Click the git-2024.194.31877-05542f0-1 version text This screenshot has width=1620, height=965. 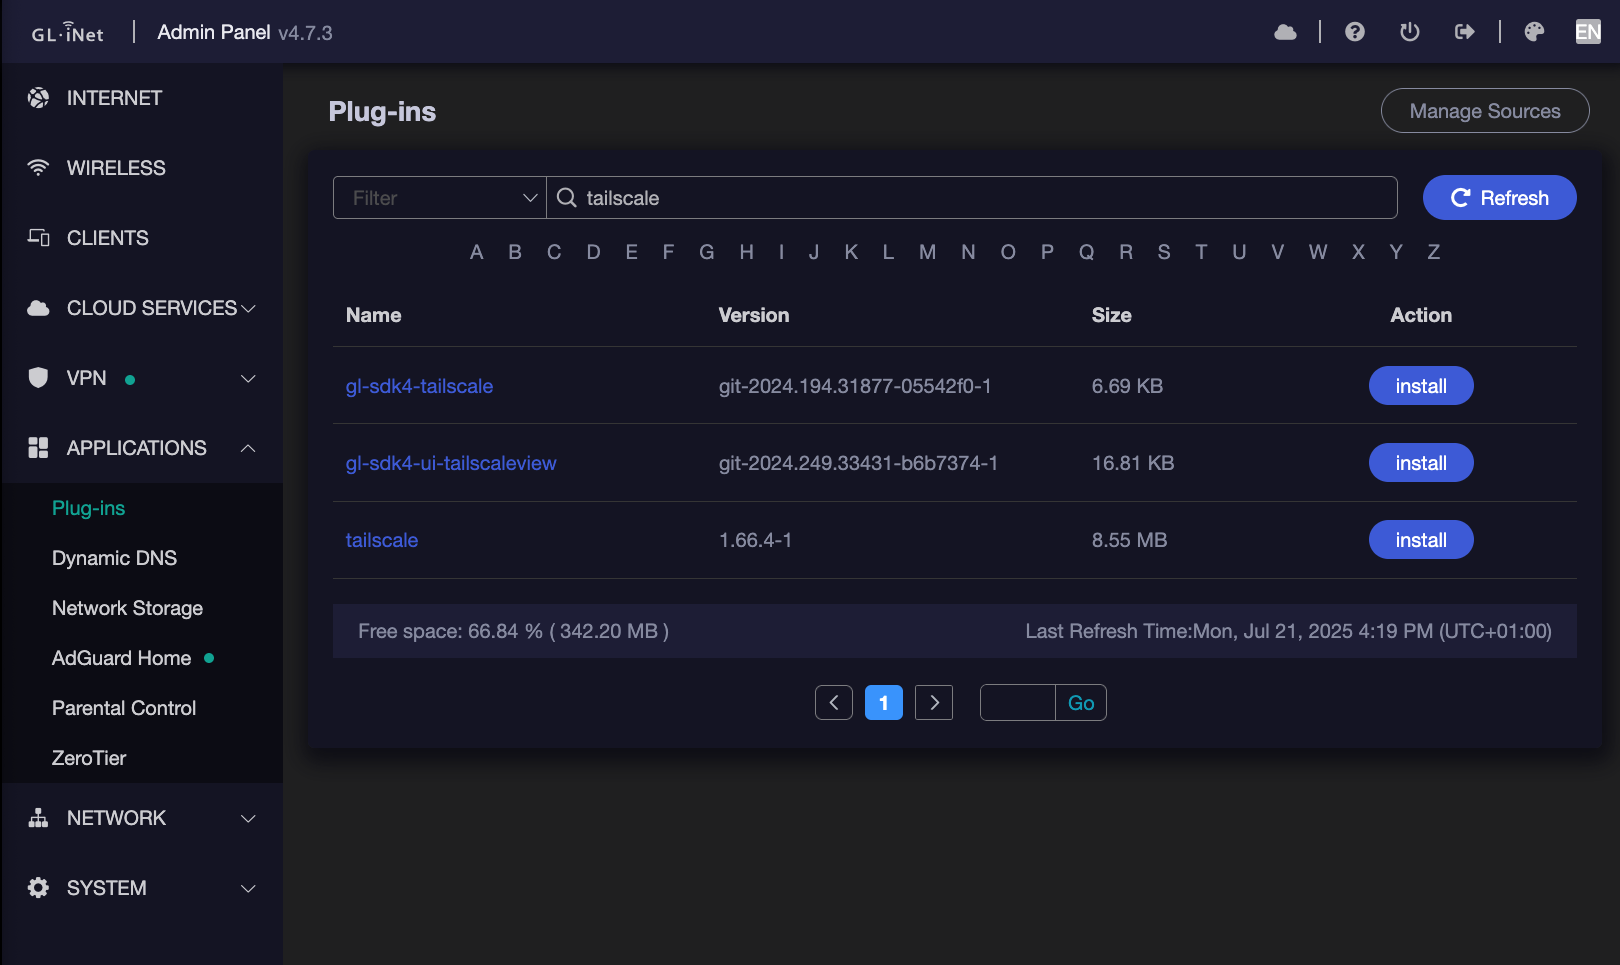855,386
